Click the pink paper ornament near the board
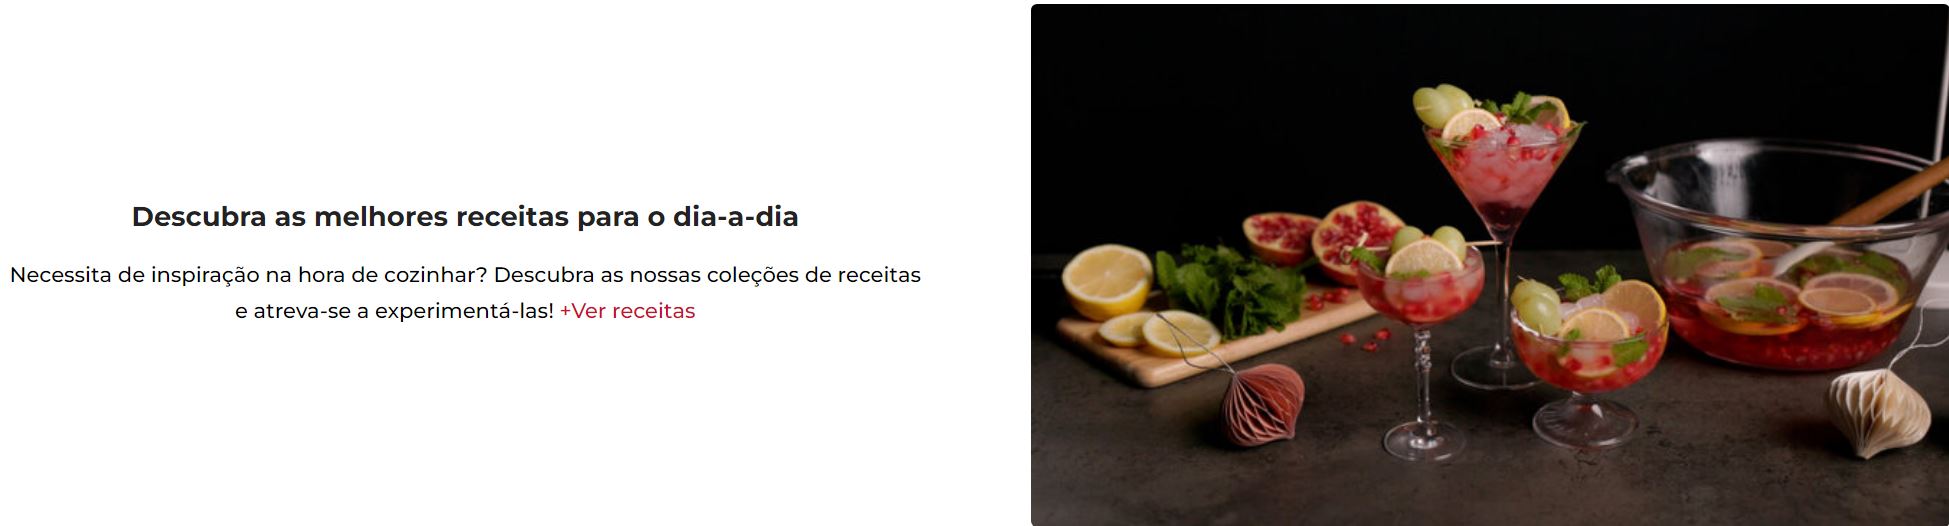1949x526 pixels. 1264,404
